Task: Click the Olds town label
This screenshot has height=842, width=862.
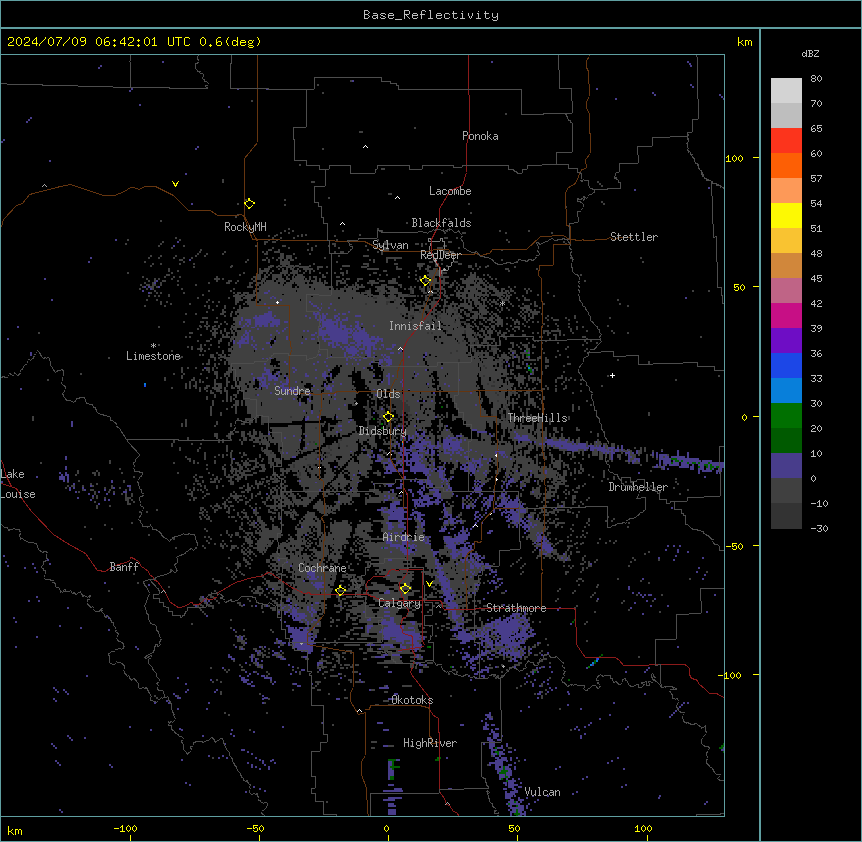Action: click(x=388, y=394)
